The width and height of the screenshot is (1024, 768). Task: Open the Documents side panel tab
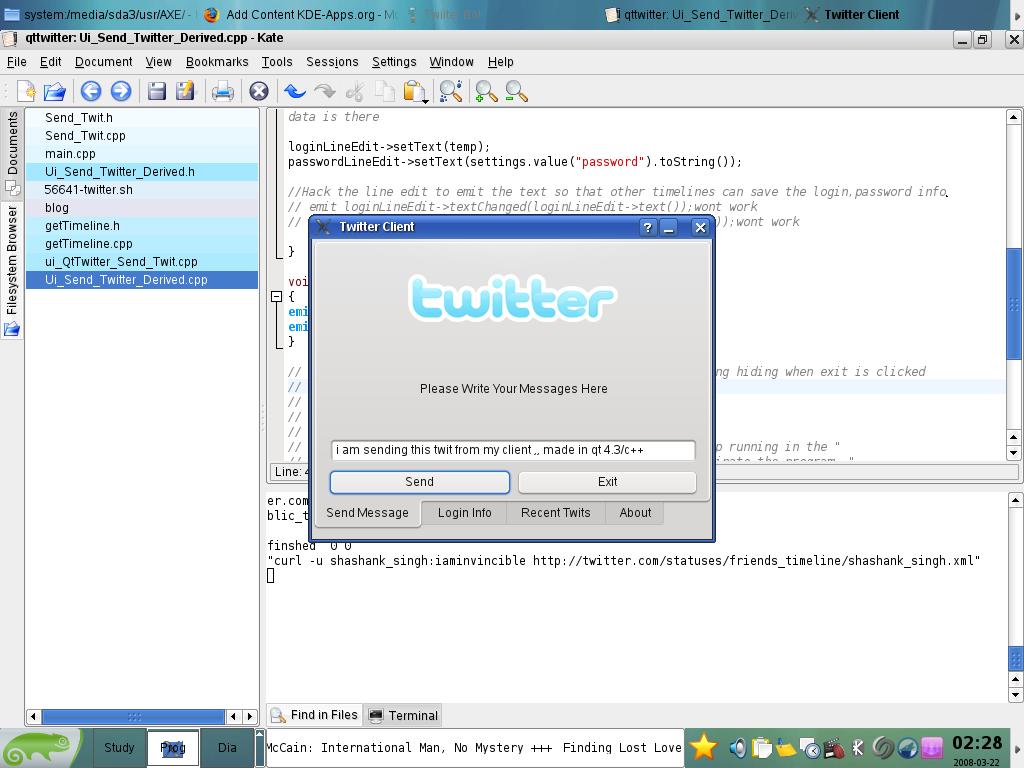[12, 152]
